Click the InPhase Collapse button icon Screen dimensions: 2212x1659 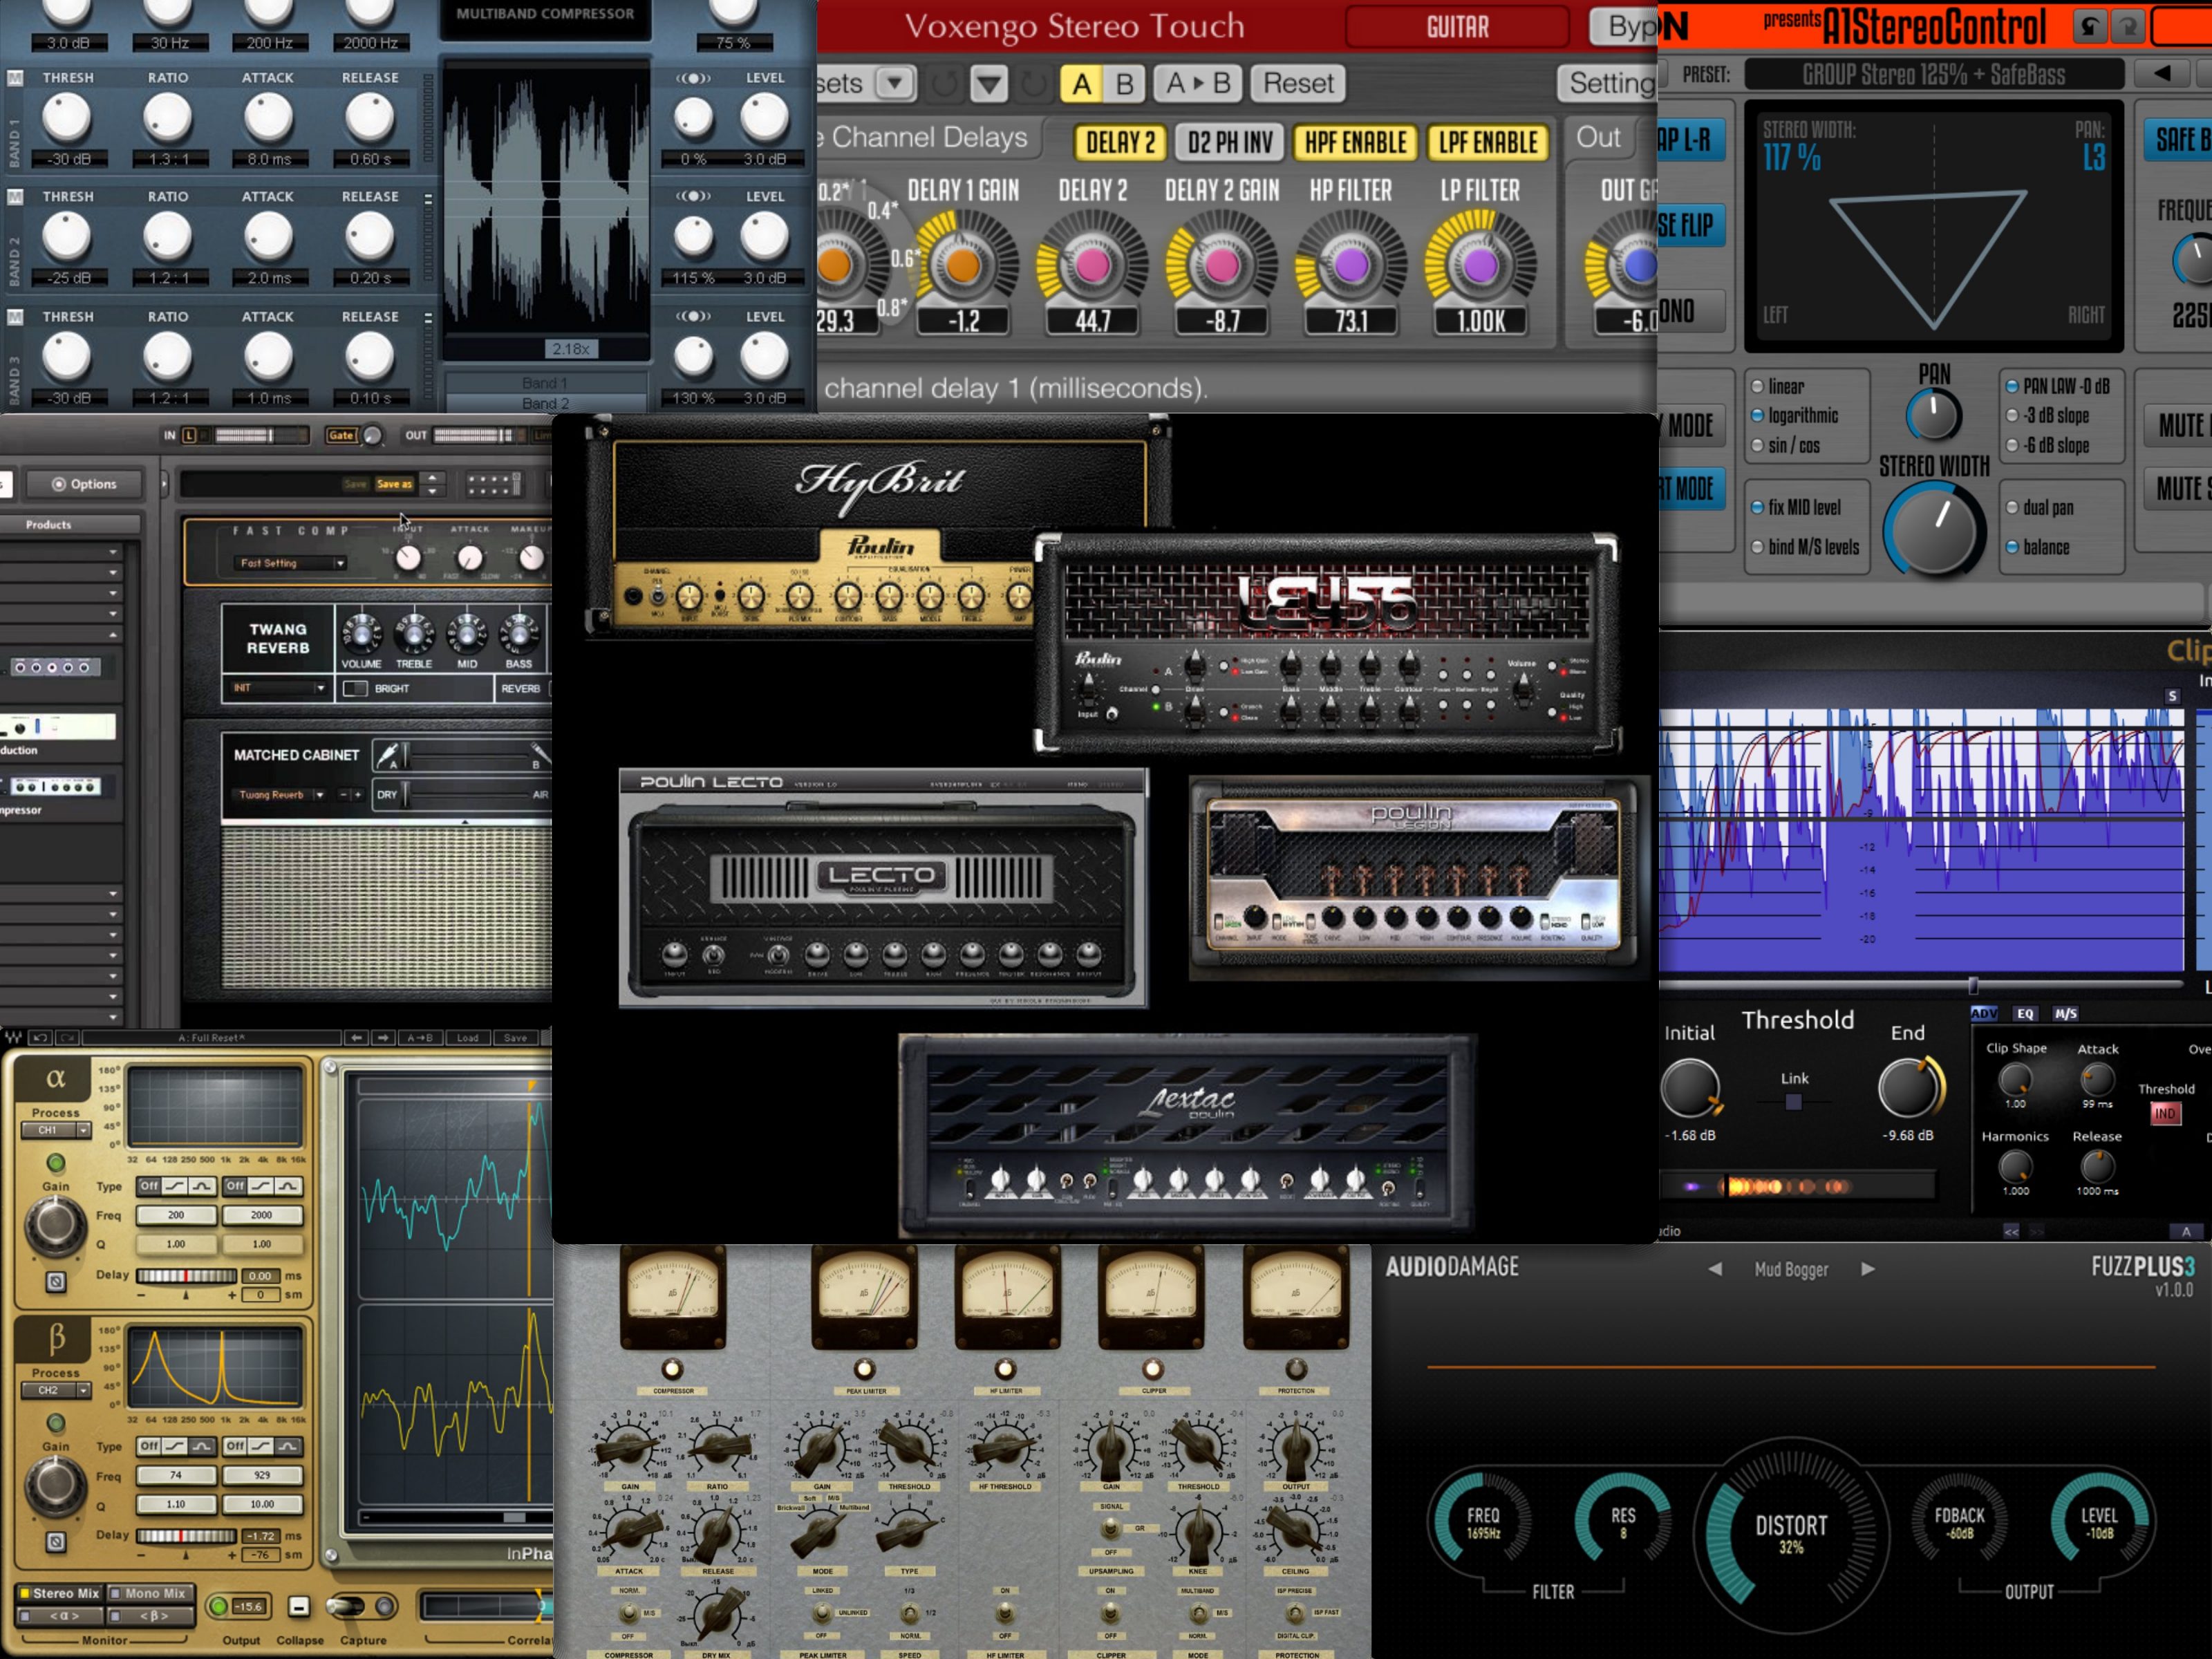(x=298, y=1606)
